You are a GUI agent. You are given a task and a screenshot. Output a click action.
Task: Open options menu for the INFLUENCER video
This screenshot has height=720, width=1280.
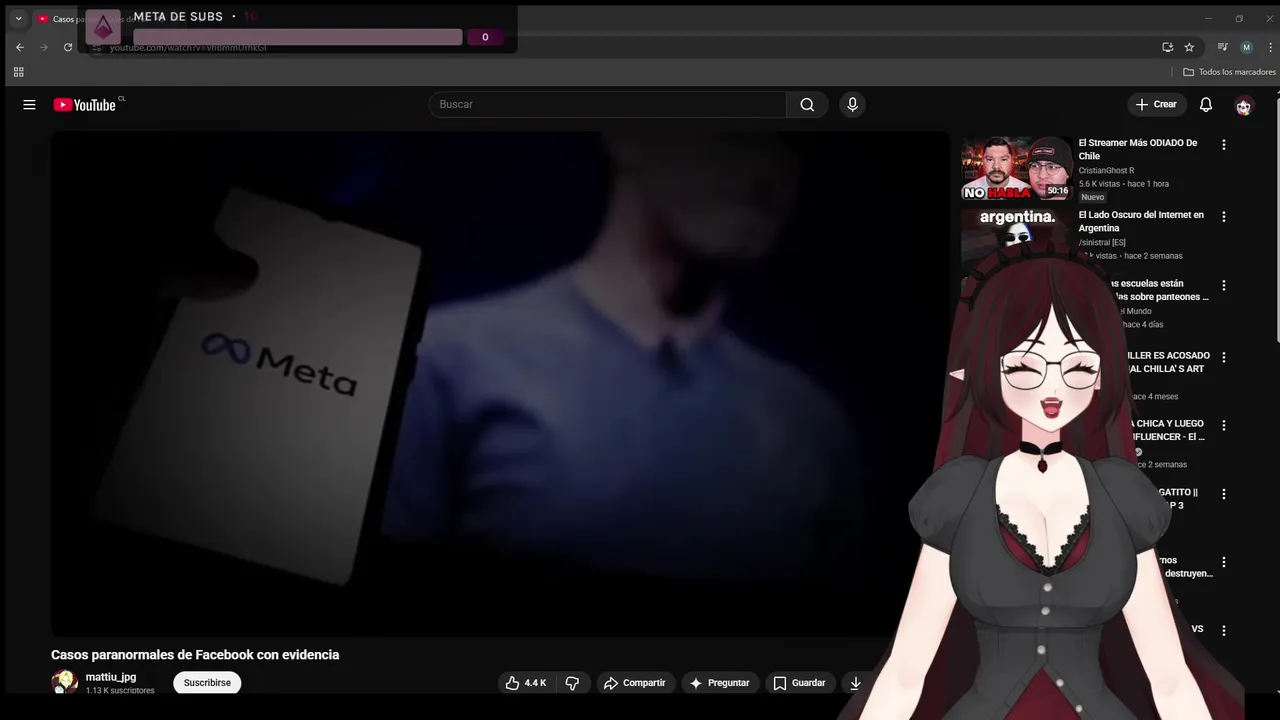point(1223,426)
